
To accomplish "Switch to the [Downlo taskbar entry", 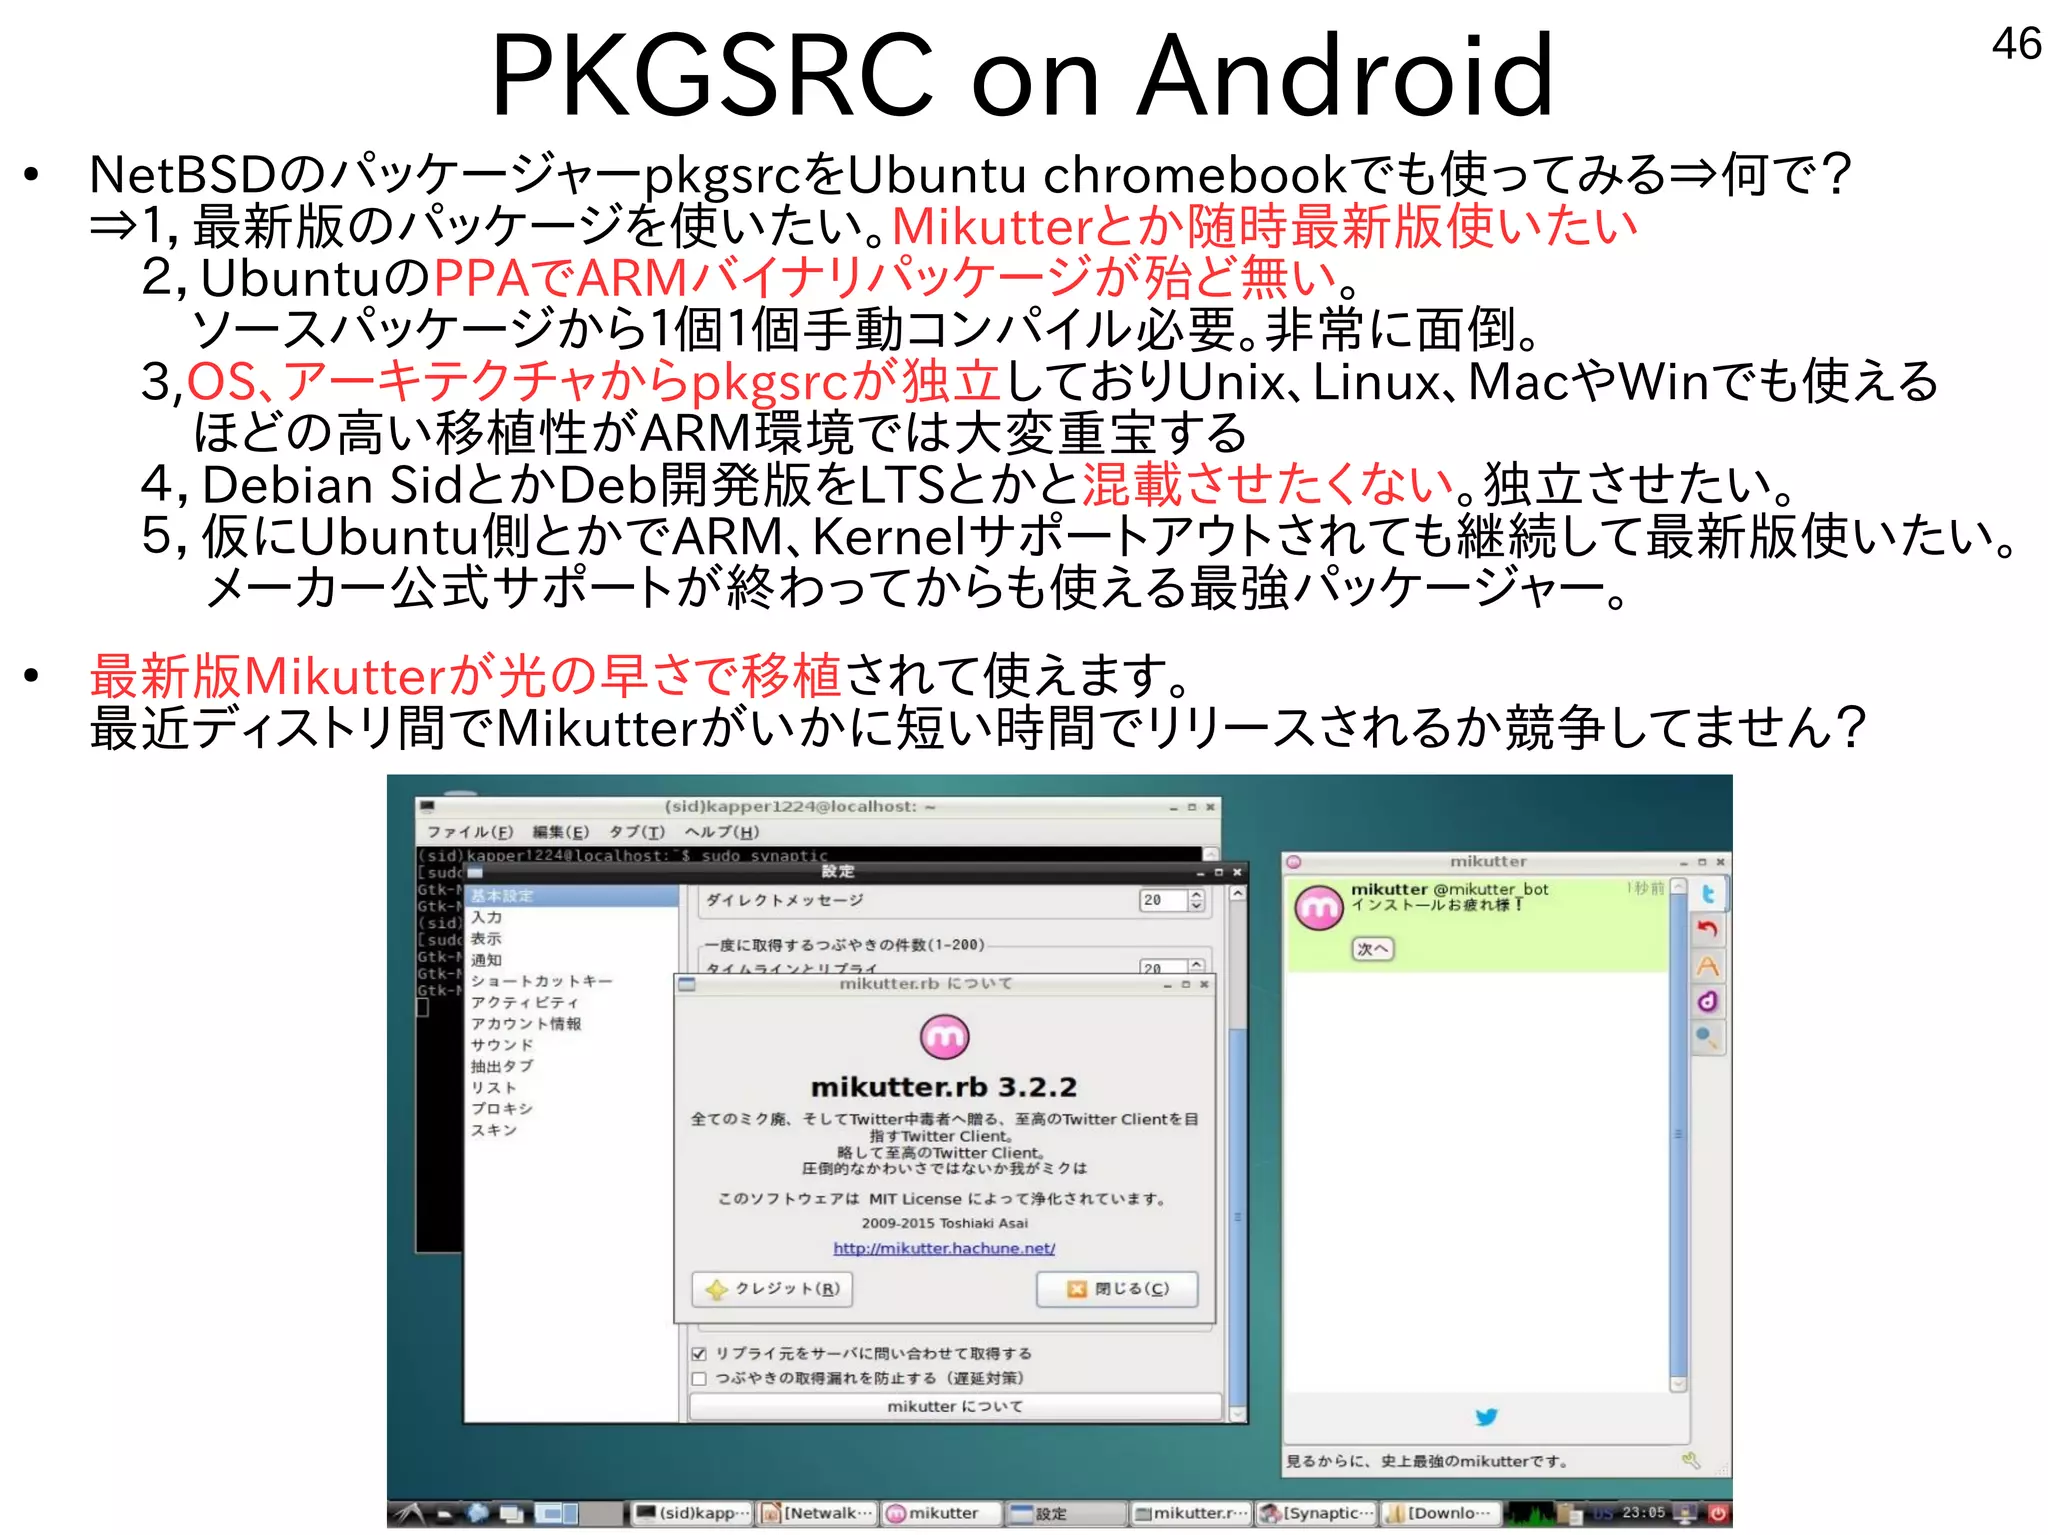I will [x=1440, y=1513].
